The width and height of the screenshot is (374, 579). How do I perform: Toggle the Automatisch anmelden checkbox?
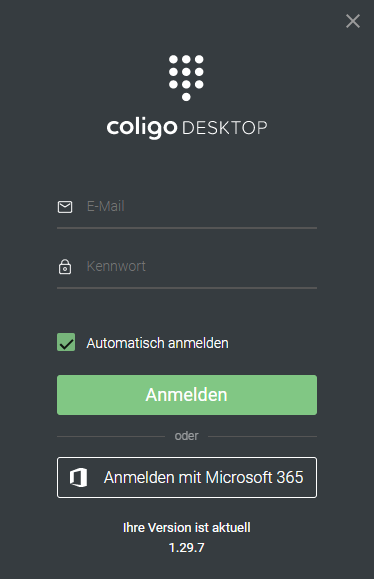pos(66,342)
